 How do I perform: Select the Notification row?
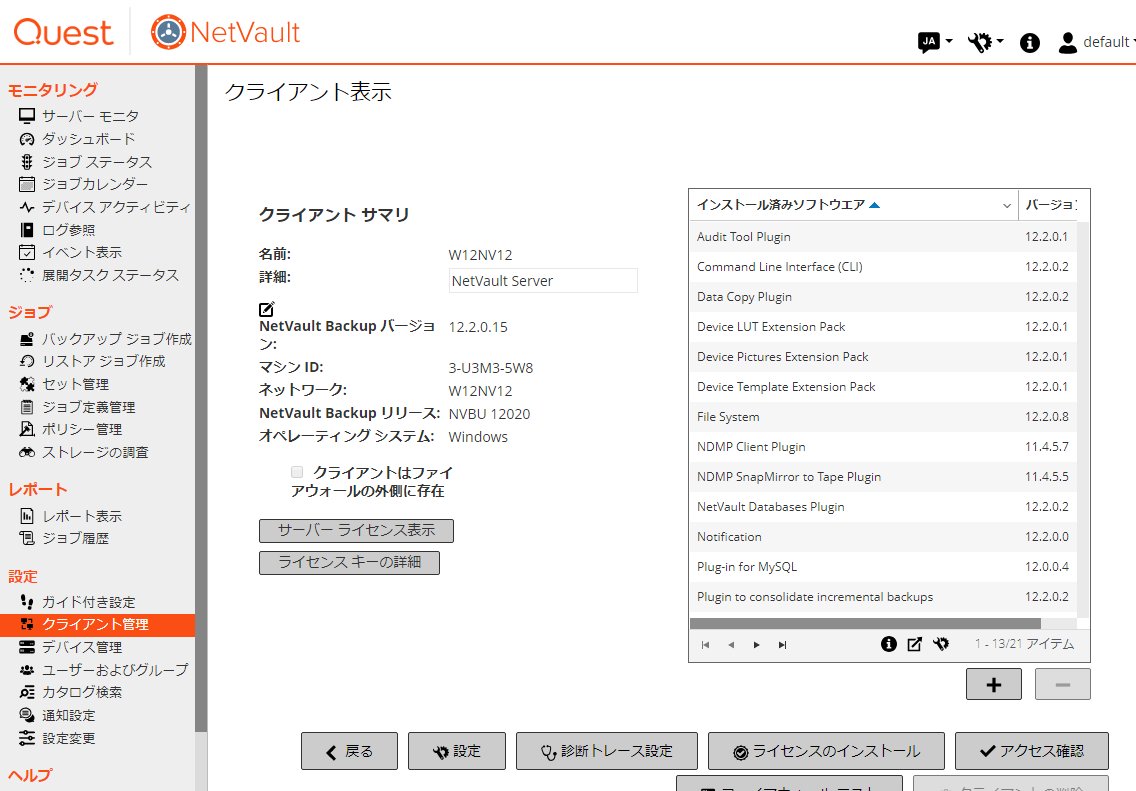pos(882,537)
